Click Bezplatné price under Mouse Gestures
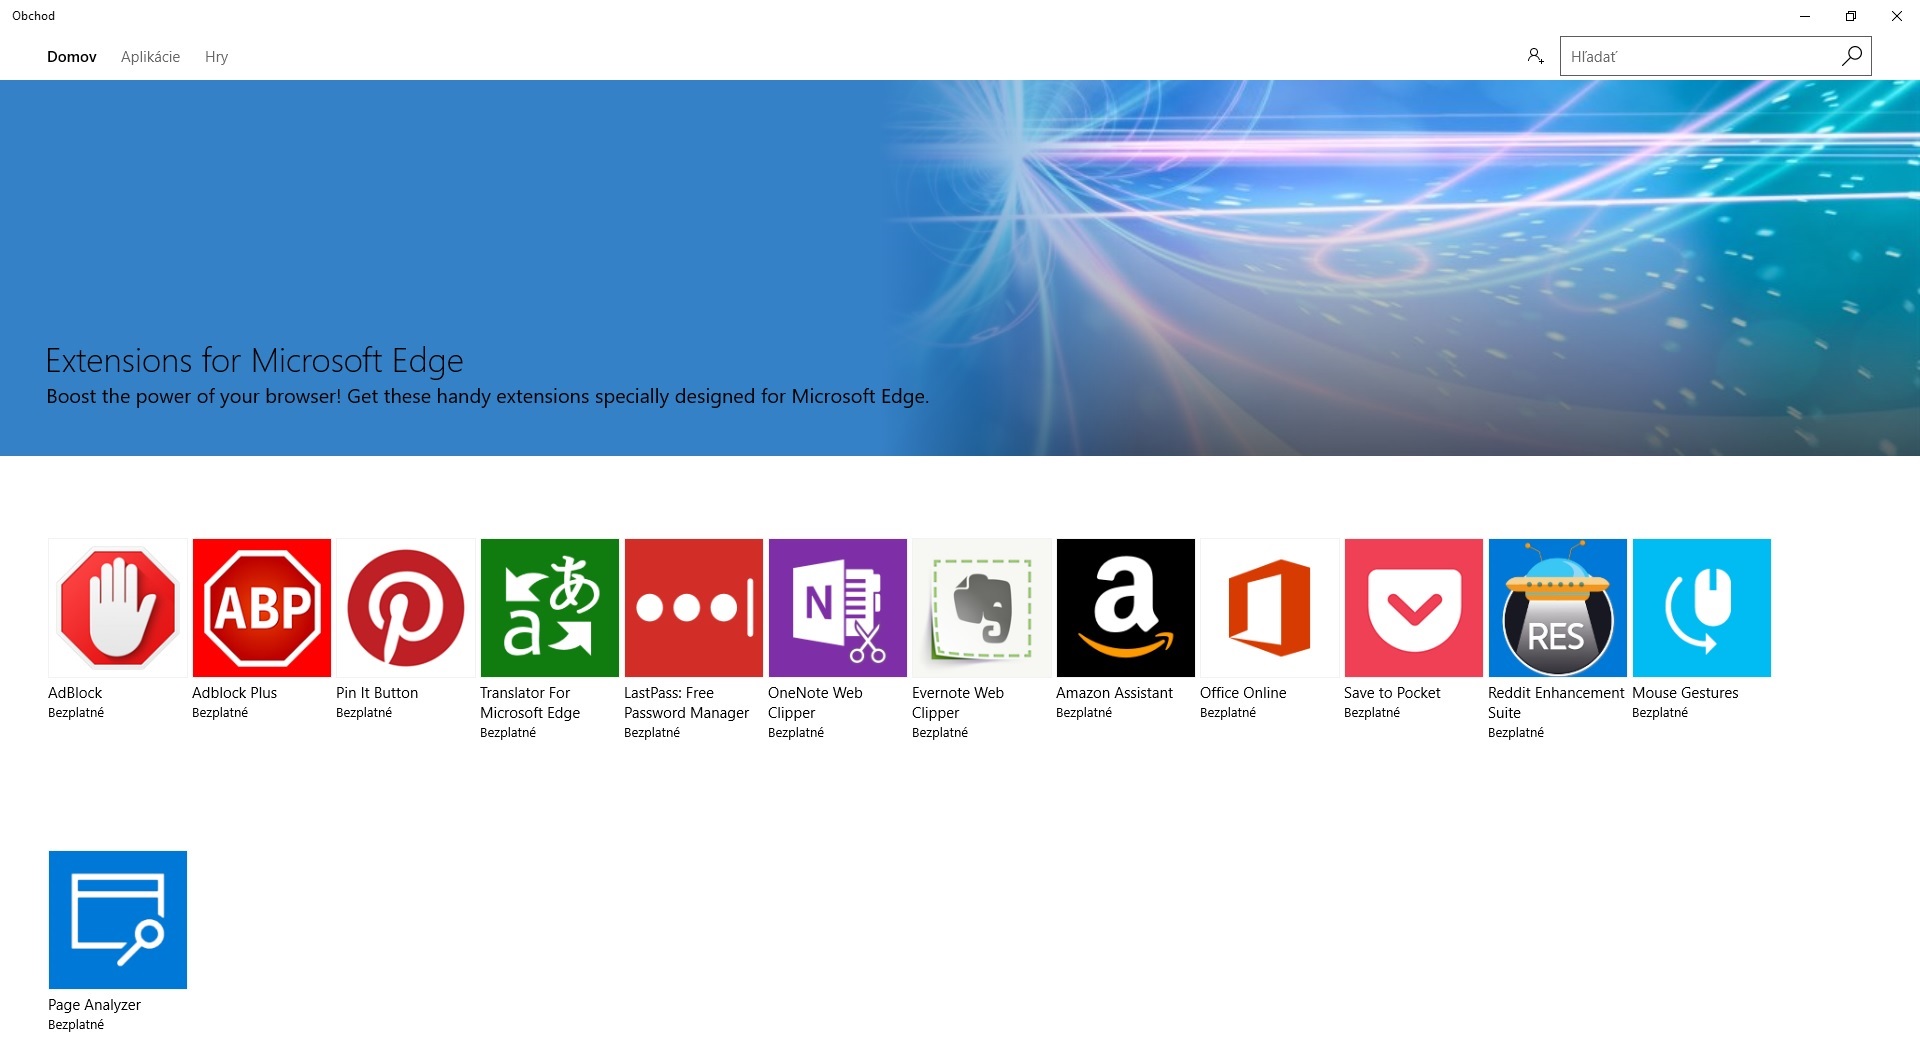 click(1660, 713)
